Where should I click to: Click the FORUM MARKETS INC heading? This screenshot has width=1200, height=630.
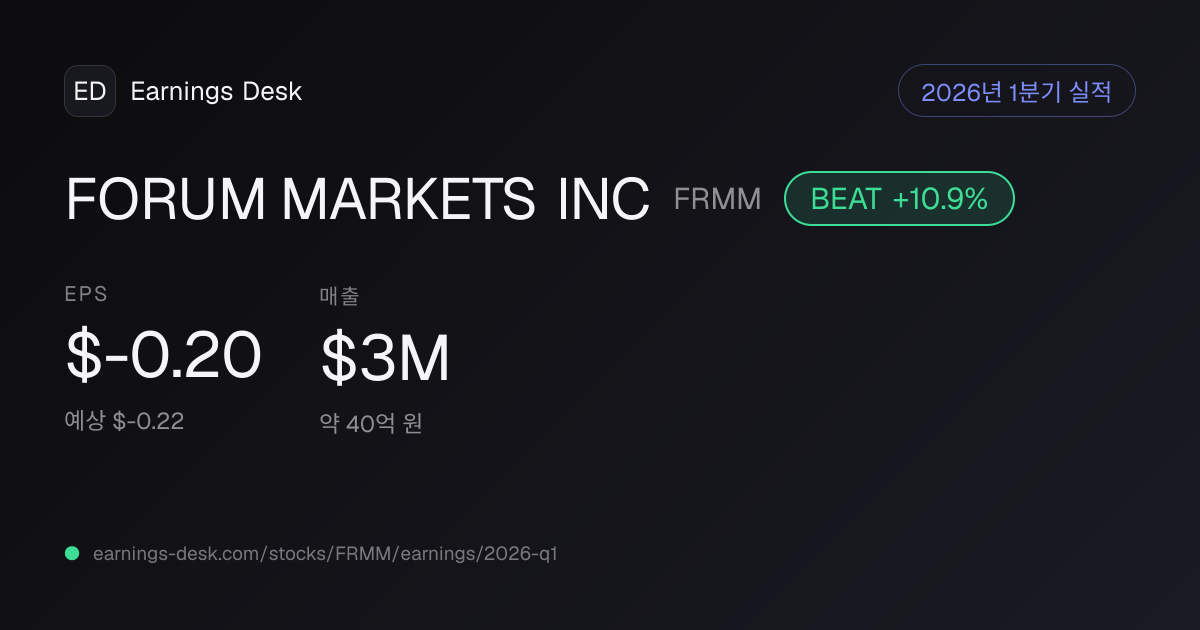[x=358, y=198]
